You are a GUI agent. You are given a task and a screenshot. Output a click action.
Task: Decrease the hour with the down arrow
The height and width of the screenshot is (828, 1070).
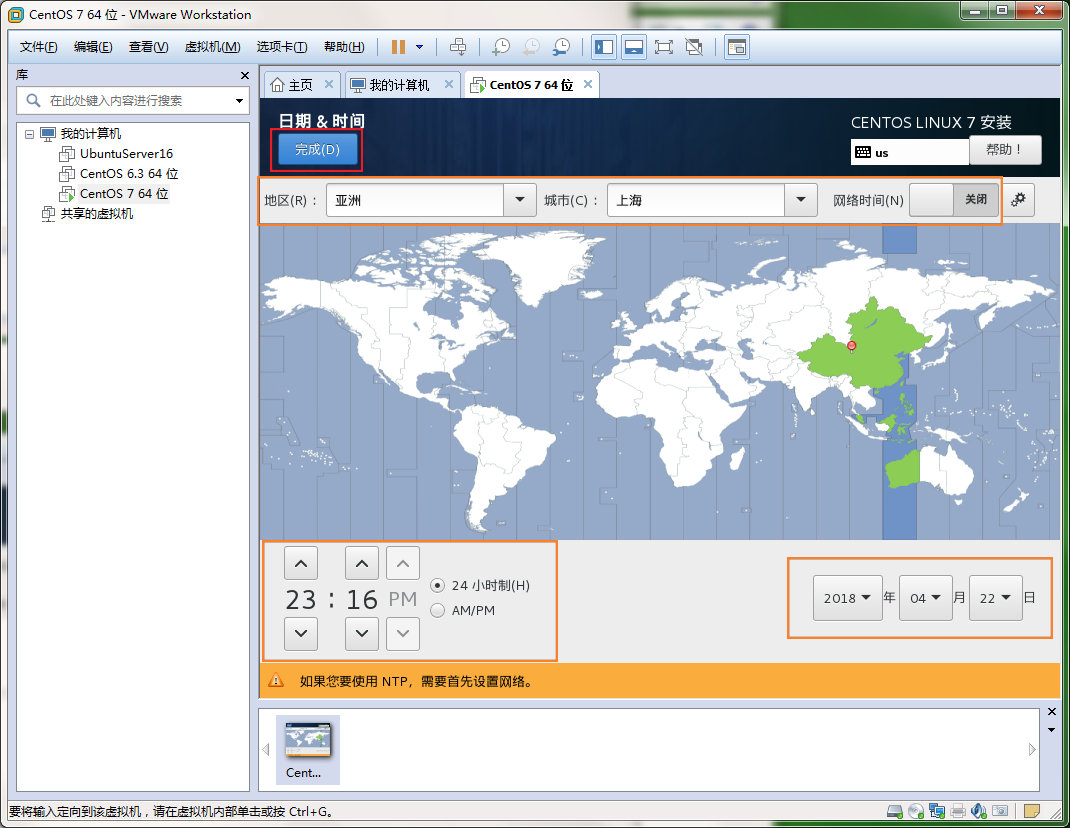click(301, 633)
